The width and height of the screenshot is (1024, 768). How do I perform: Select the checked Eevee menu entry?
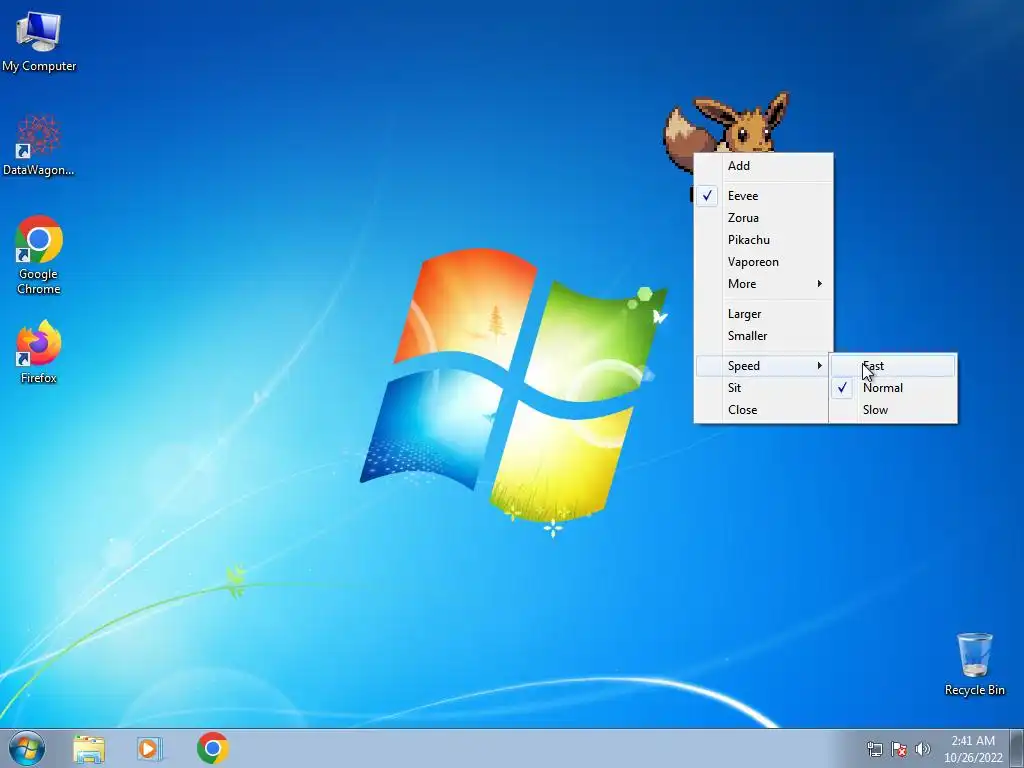coord(764,196)
